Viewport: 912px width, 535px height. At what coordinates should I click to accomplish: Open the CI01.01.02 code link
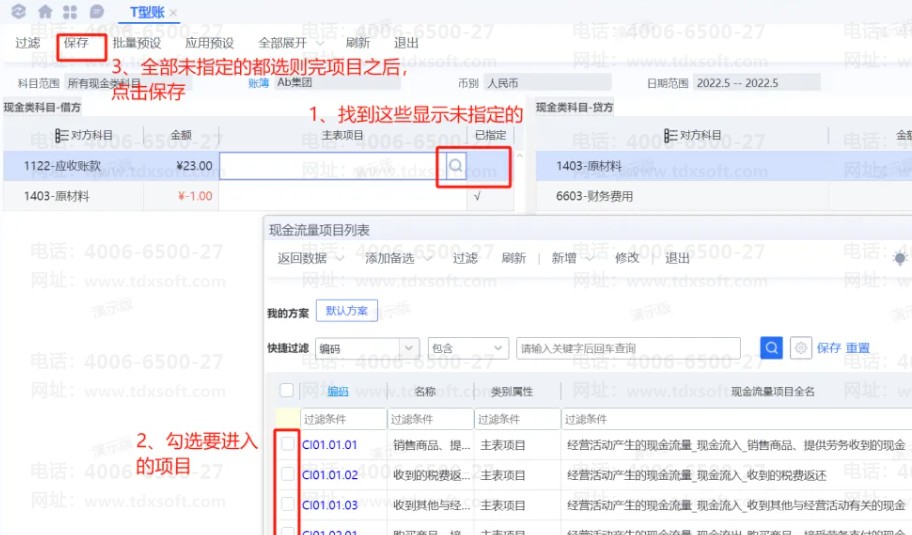pos(330,475)
